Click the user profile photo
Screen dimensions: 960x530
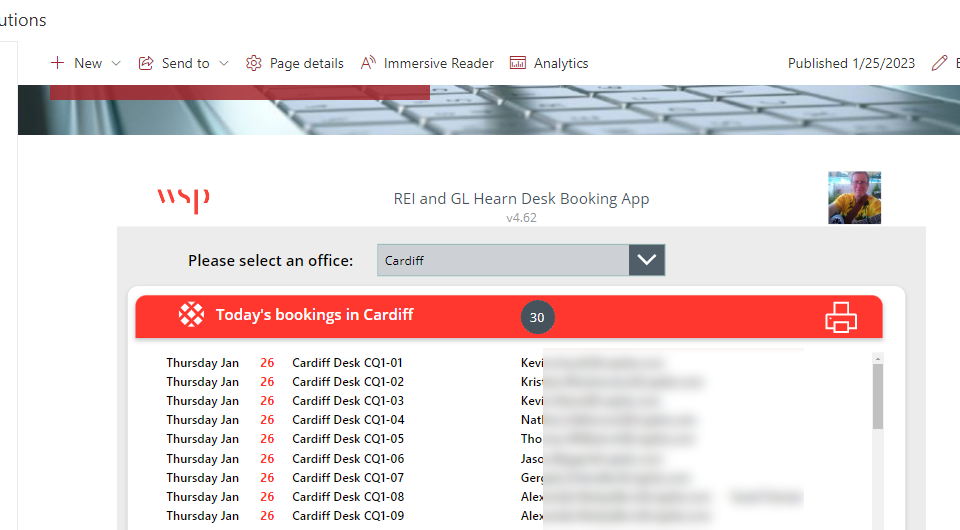click(855, 198)
